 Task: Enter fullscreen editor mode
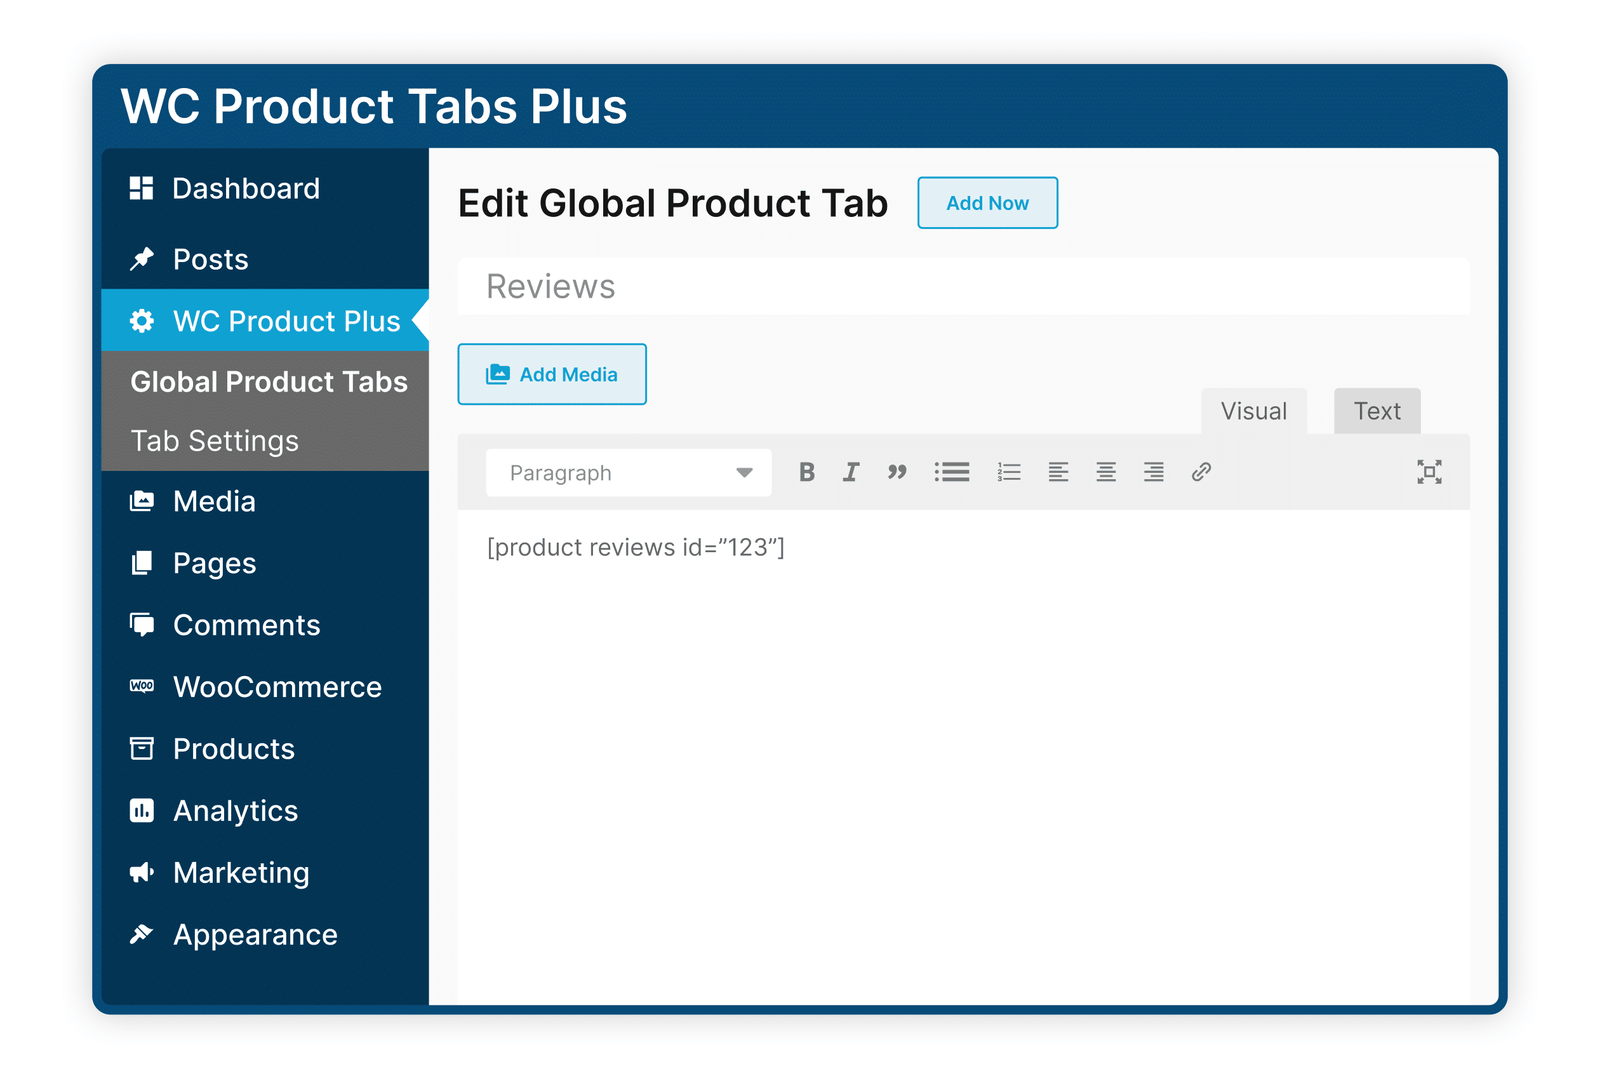tap(1430, 472)
